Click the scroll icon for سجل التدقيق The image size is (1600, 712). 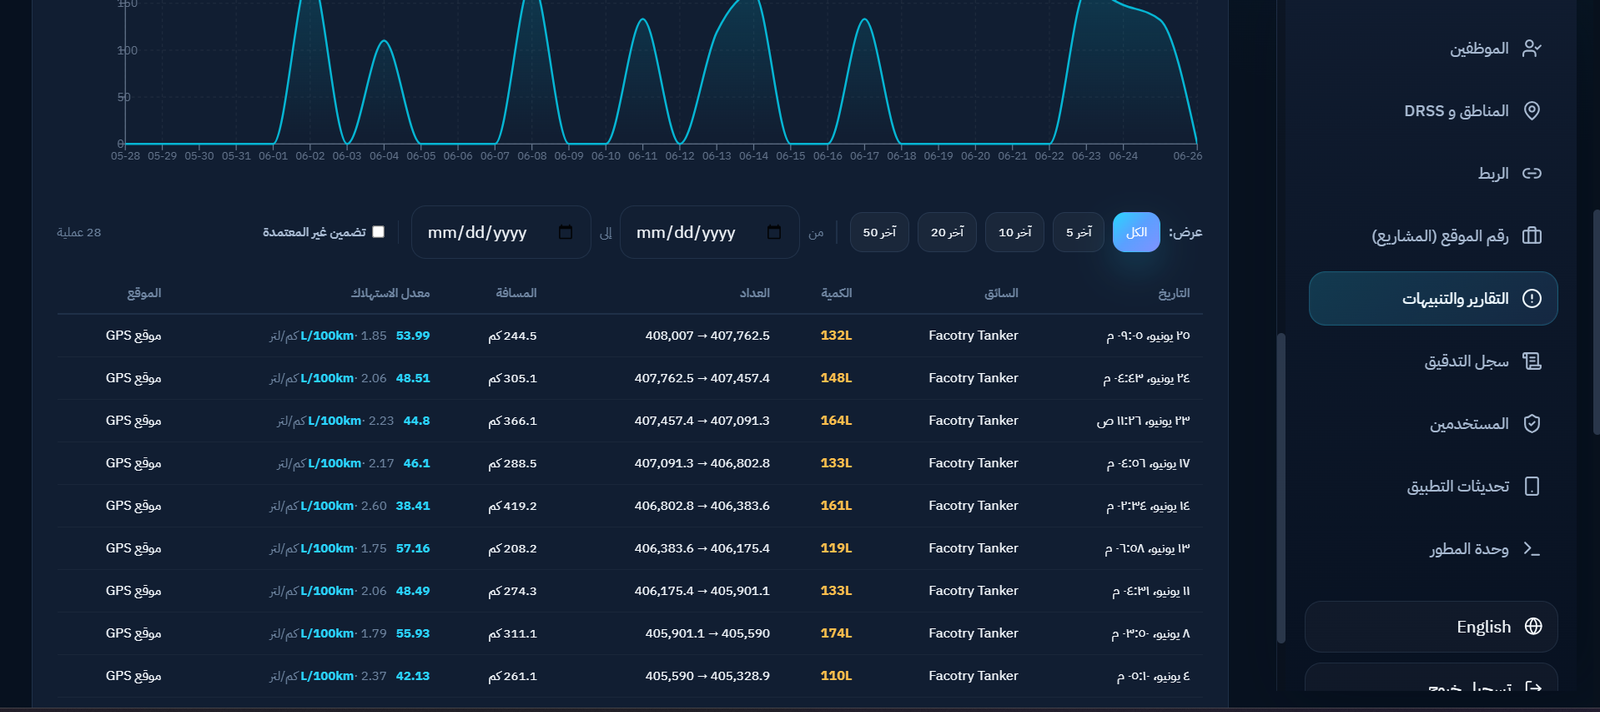coord(1531,361)
